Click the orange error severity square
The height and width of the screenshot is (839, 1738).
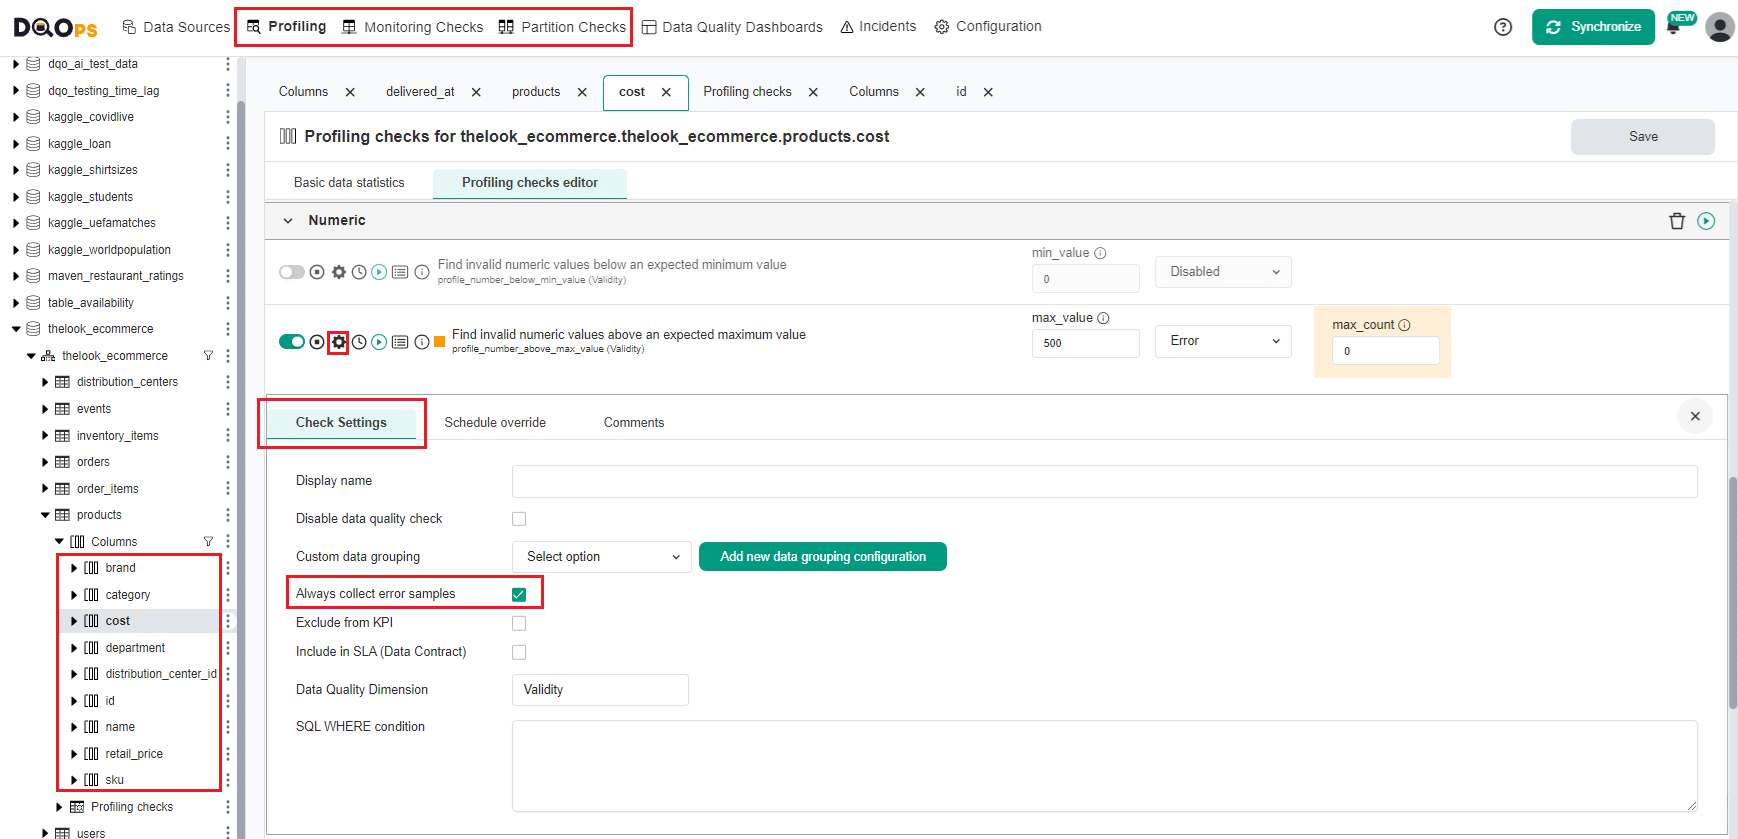[439, 342]
